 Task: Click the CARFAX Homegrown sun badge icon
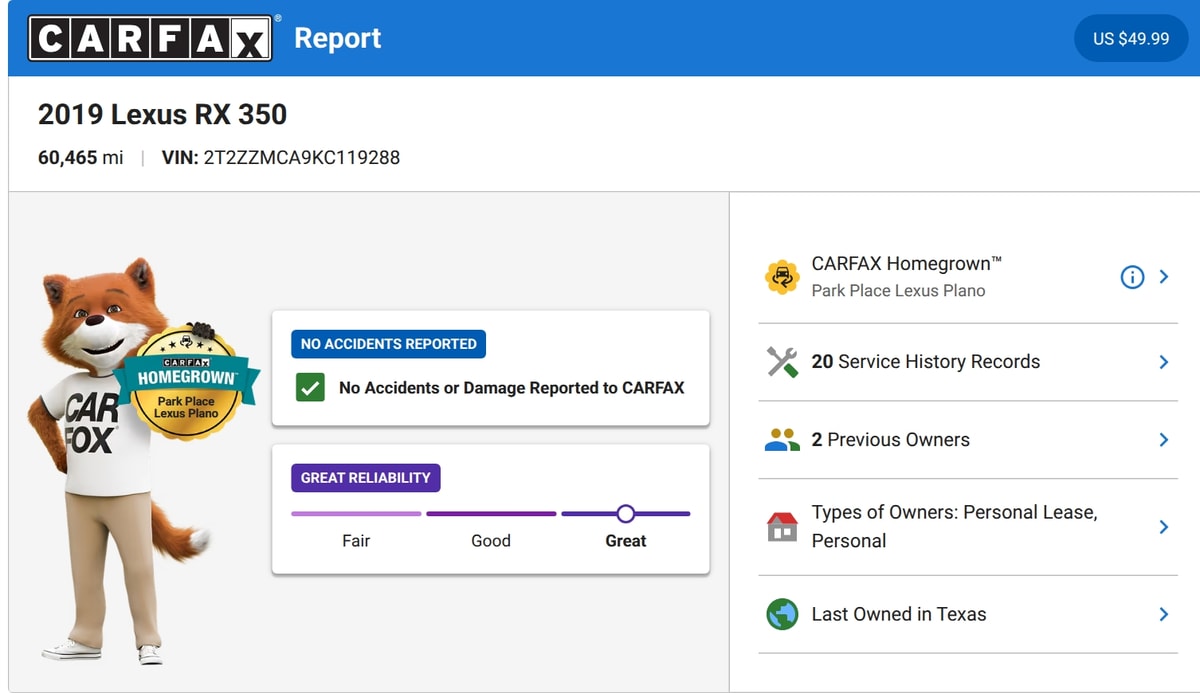pos(782,277)
